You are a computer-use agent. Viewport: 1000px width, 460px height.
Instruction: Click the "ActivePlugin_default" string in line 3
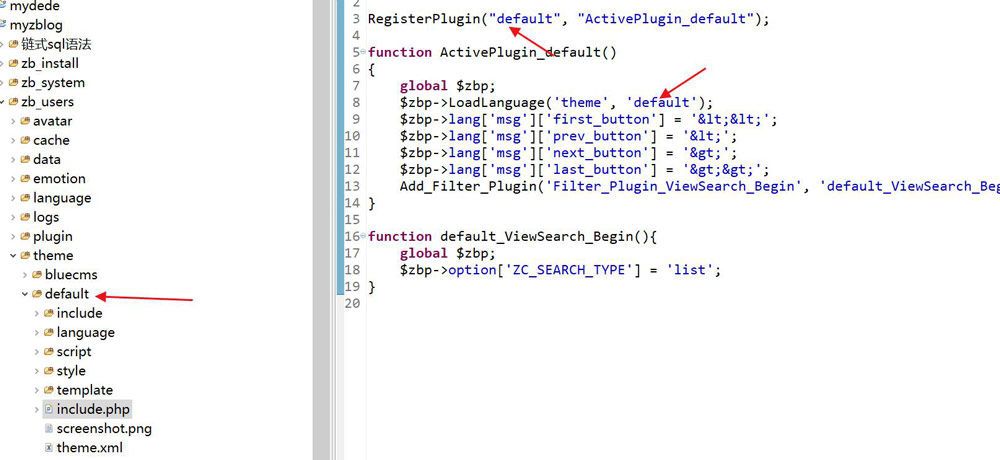666,19
